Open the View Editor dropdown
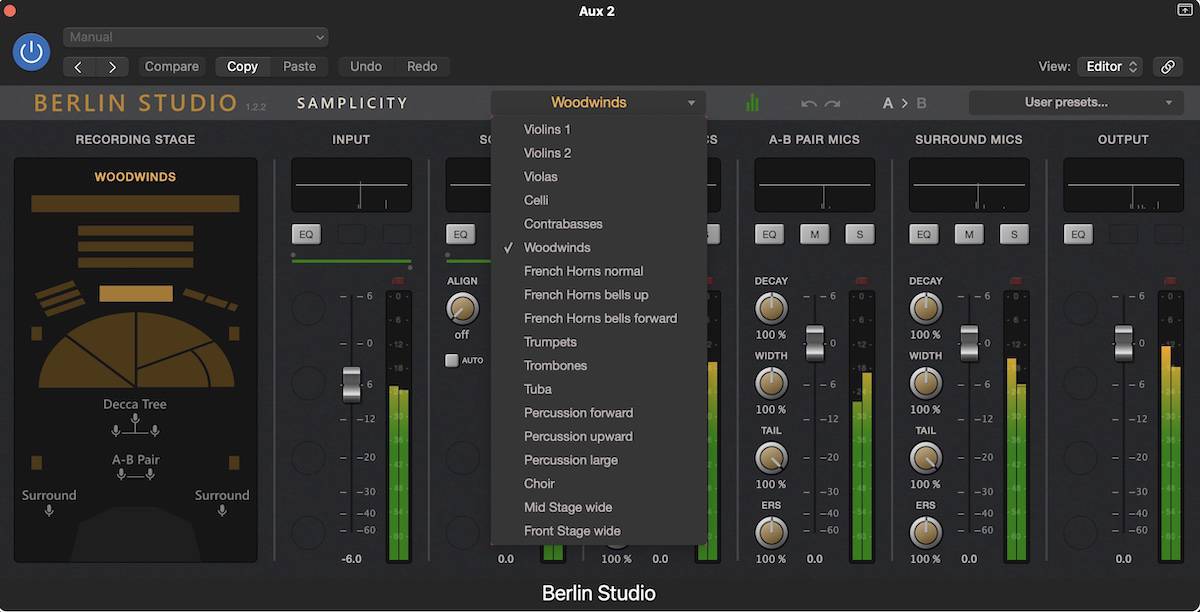1200x612 pixels. tap(1110, 67)
